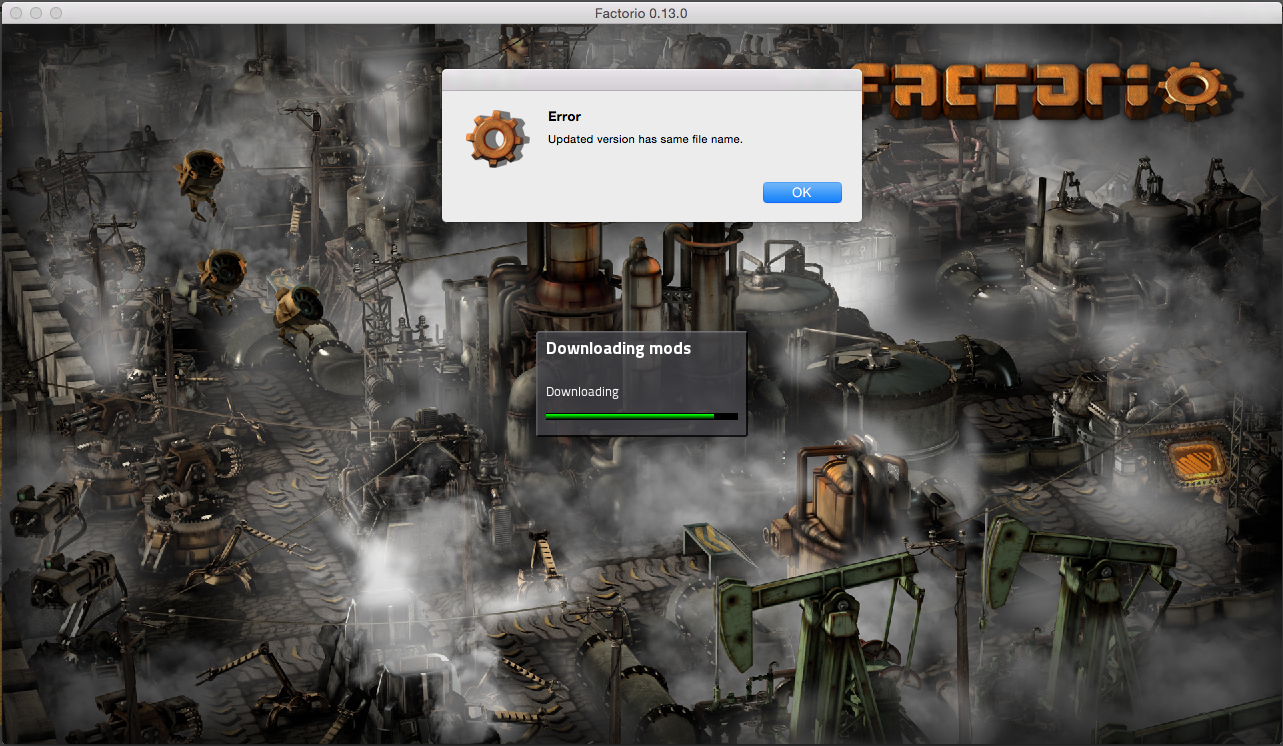Maximize the Factorio window
Screen dimensions: 1283x746
[55, 13]
